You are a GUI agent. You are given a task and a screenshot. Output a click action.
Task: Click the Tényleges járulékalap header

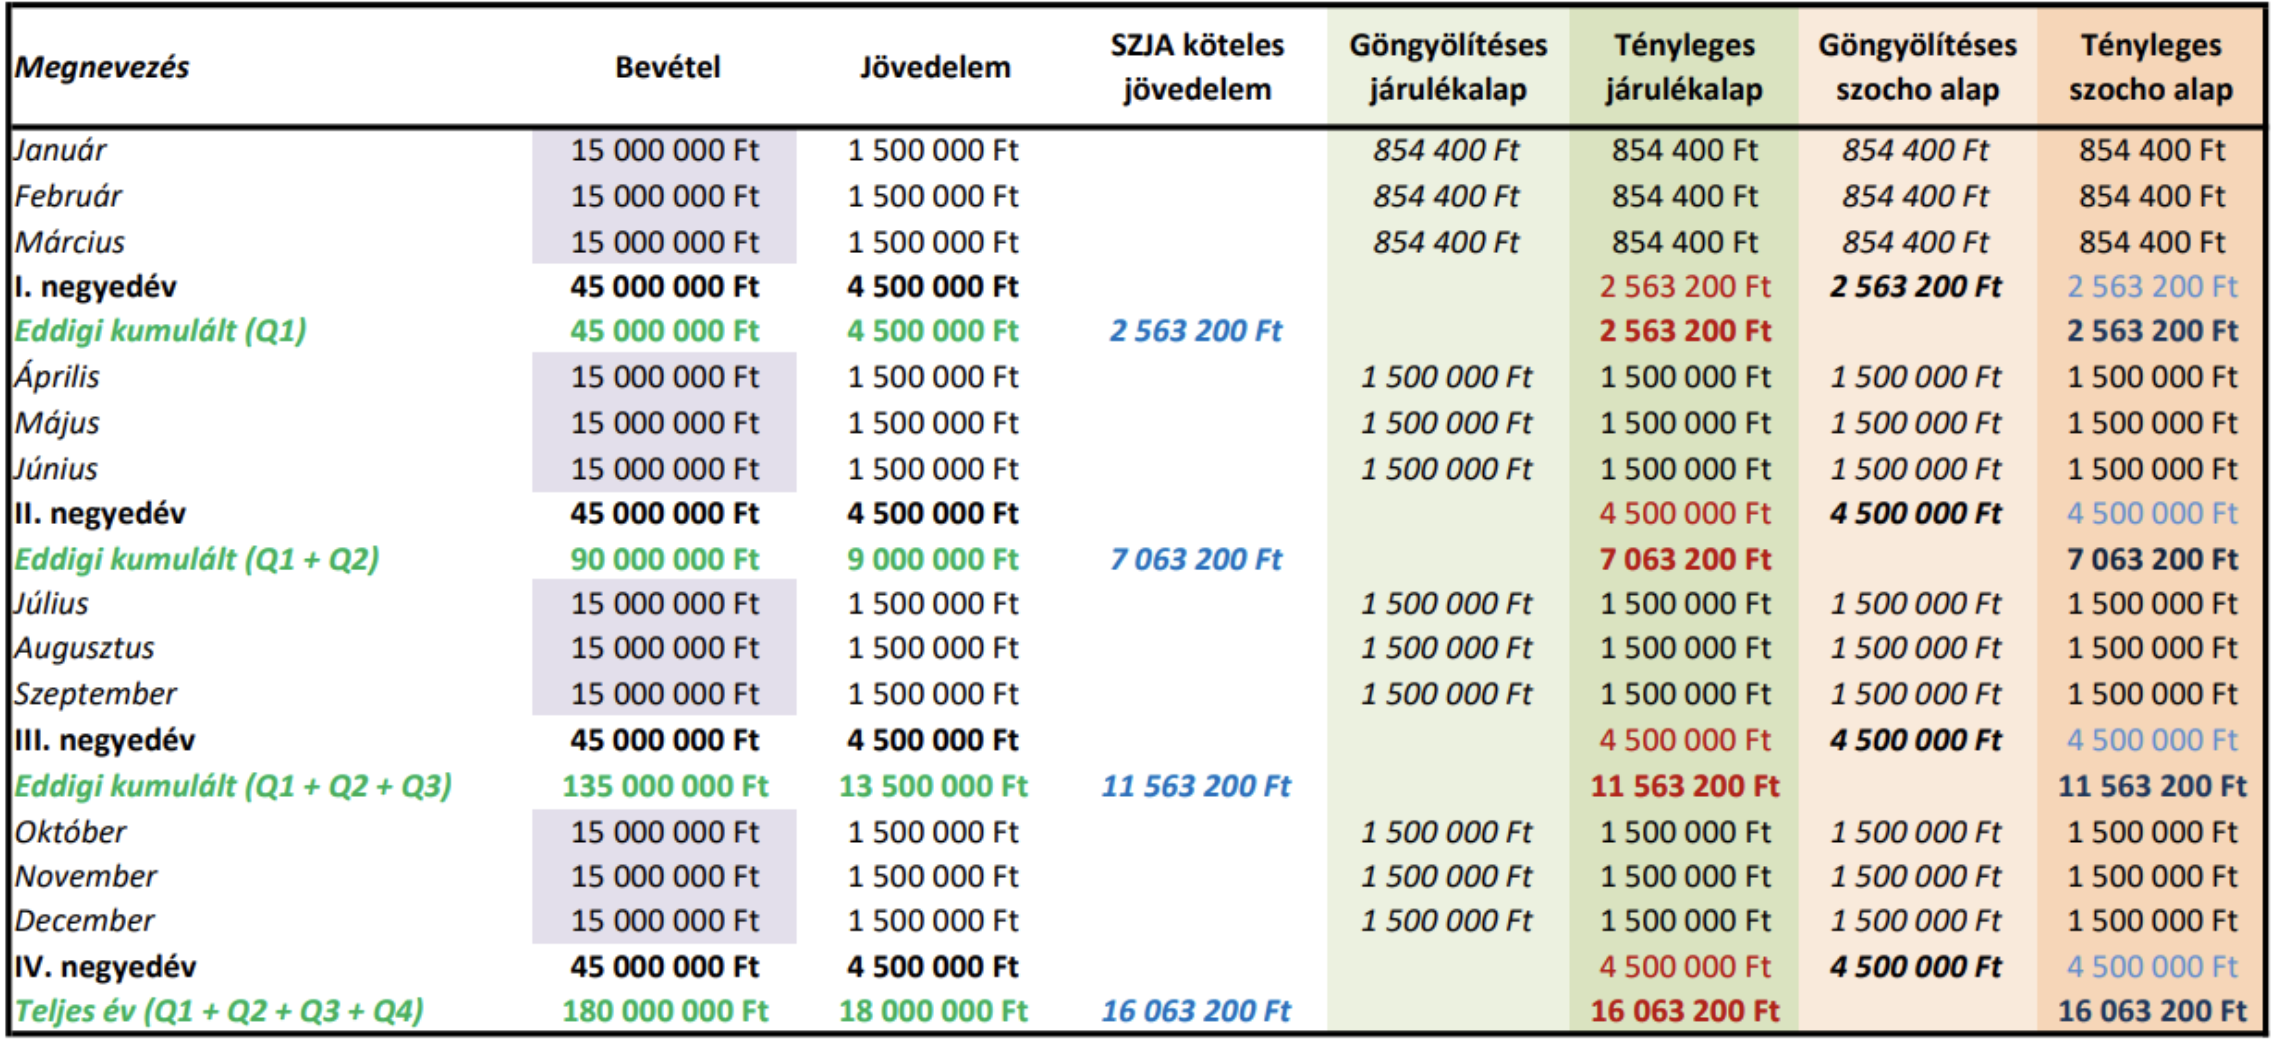pos(1684,67)
